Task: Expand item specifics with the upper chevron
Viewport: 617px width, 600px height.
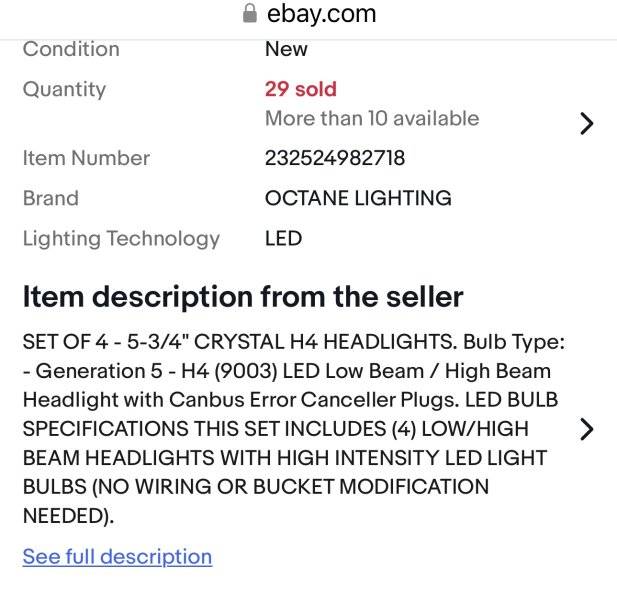Action: click(x=586, y=124)
